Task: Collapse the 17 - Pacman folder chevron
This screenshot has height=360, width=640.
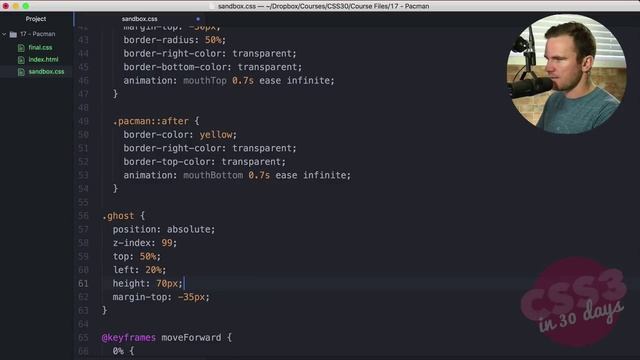Action: [4, 34]
